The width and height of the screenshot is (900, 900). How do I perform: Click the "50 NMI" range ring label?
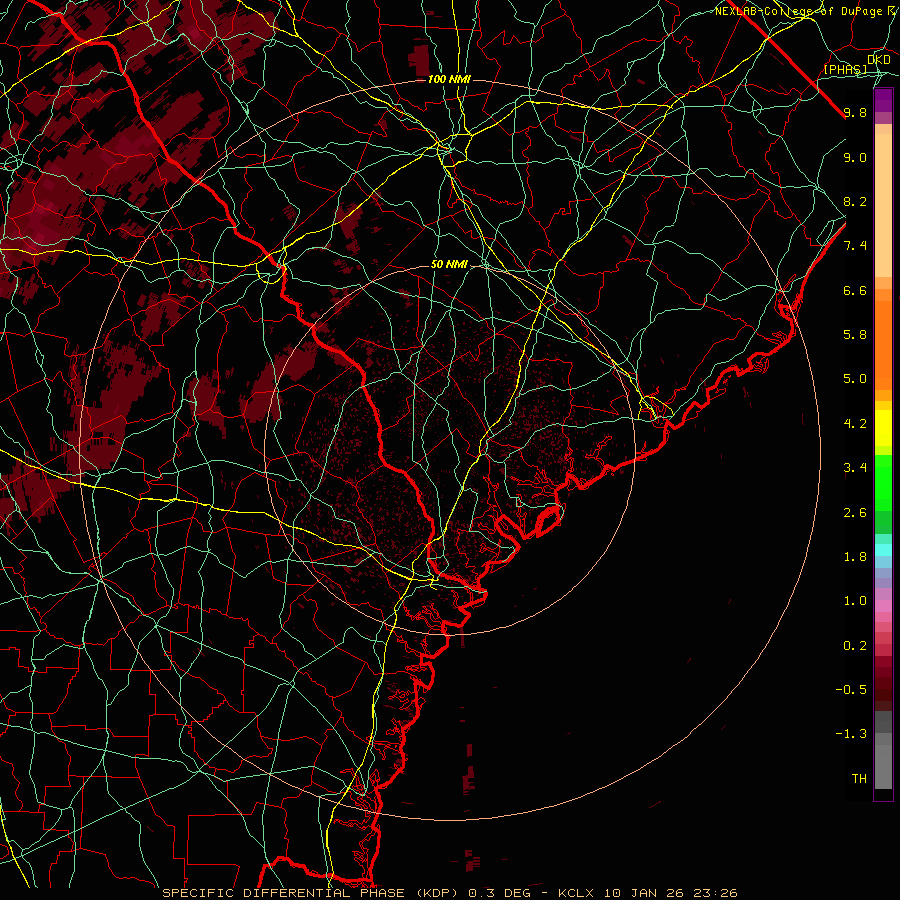coord(449,265)
